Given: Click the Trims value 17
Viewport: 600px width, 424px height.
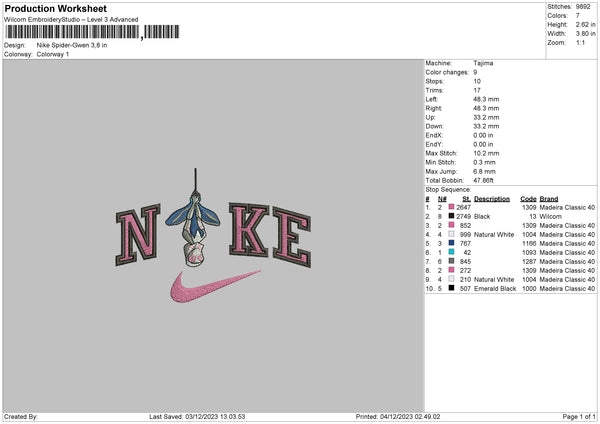Looking at the screenshot, I should pos(477,90).
